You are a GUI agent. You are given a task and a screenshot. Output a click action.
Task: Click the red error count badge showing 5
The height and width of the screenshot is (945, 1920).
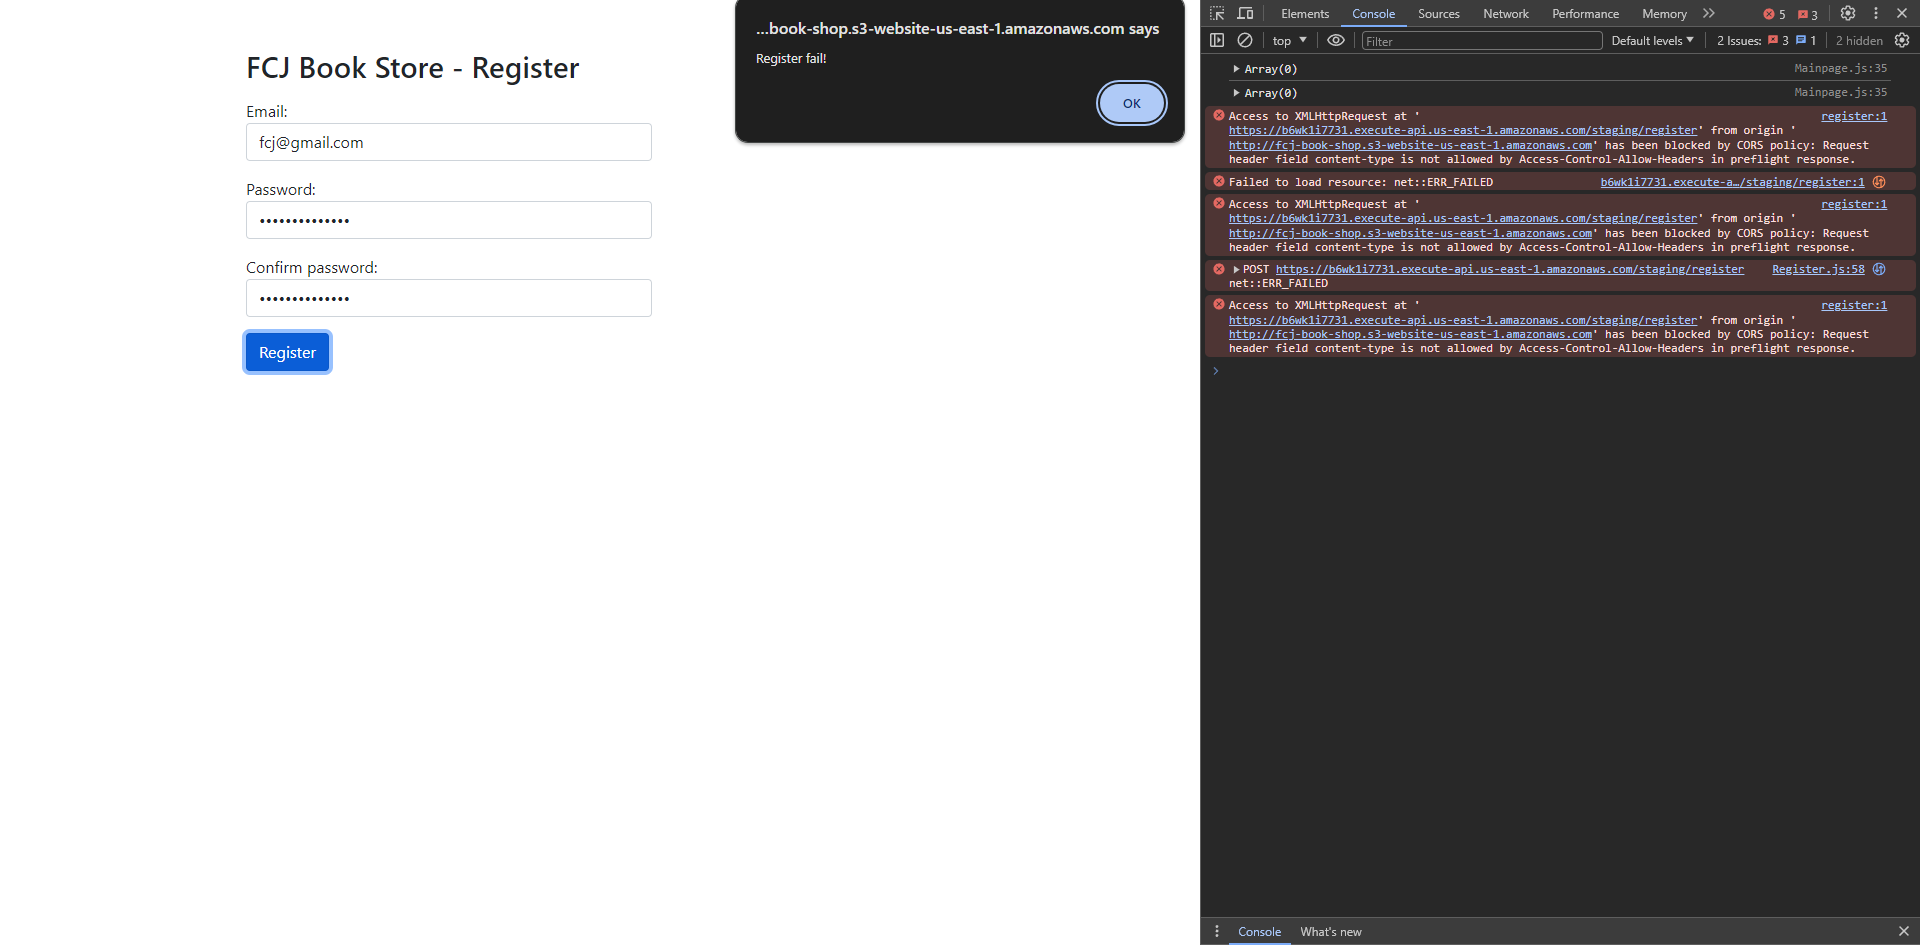click(1774, 14)
